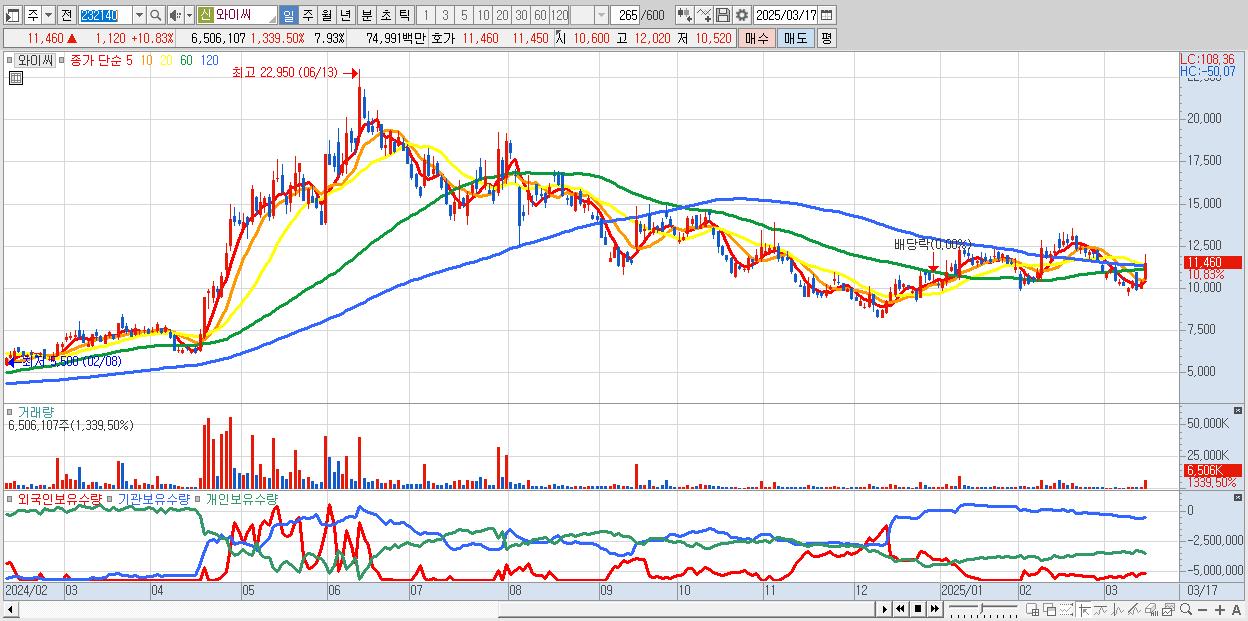1248x621 pixels.
Task: Select the 일 (daily) period tab
Action: click(x=288, y=15)
